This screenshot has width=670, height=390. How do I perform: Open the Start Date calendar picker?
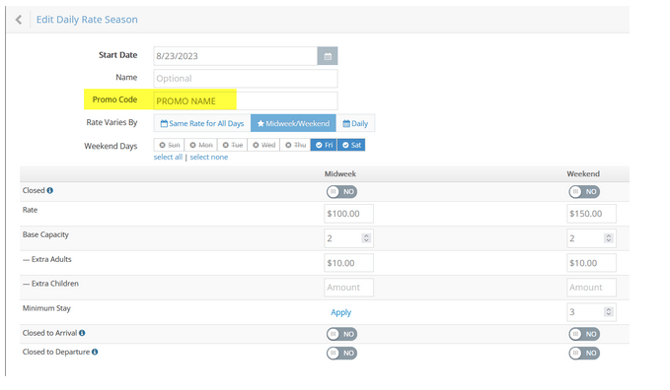[327, 56]
